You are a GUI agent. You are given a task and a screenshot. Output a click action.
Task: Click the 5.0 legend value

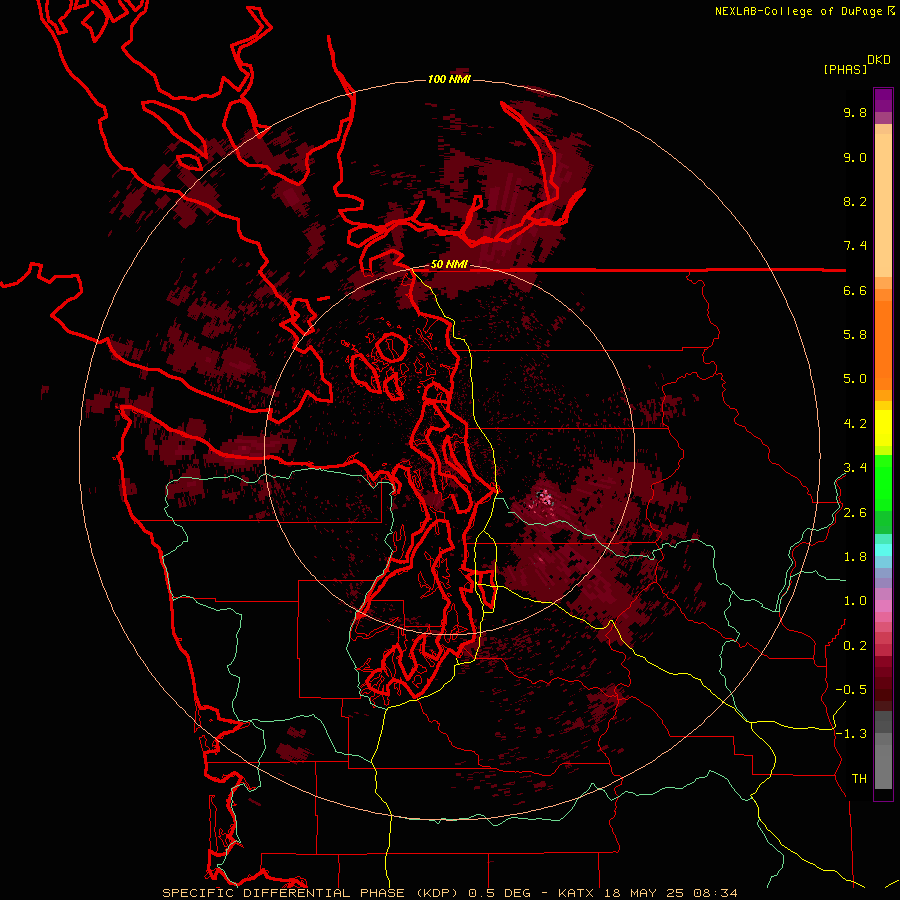pos(855,379)
